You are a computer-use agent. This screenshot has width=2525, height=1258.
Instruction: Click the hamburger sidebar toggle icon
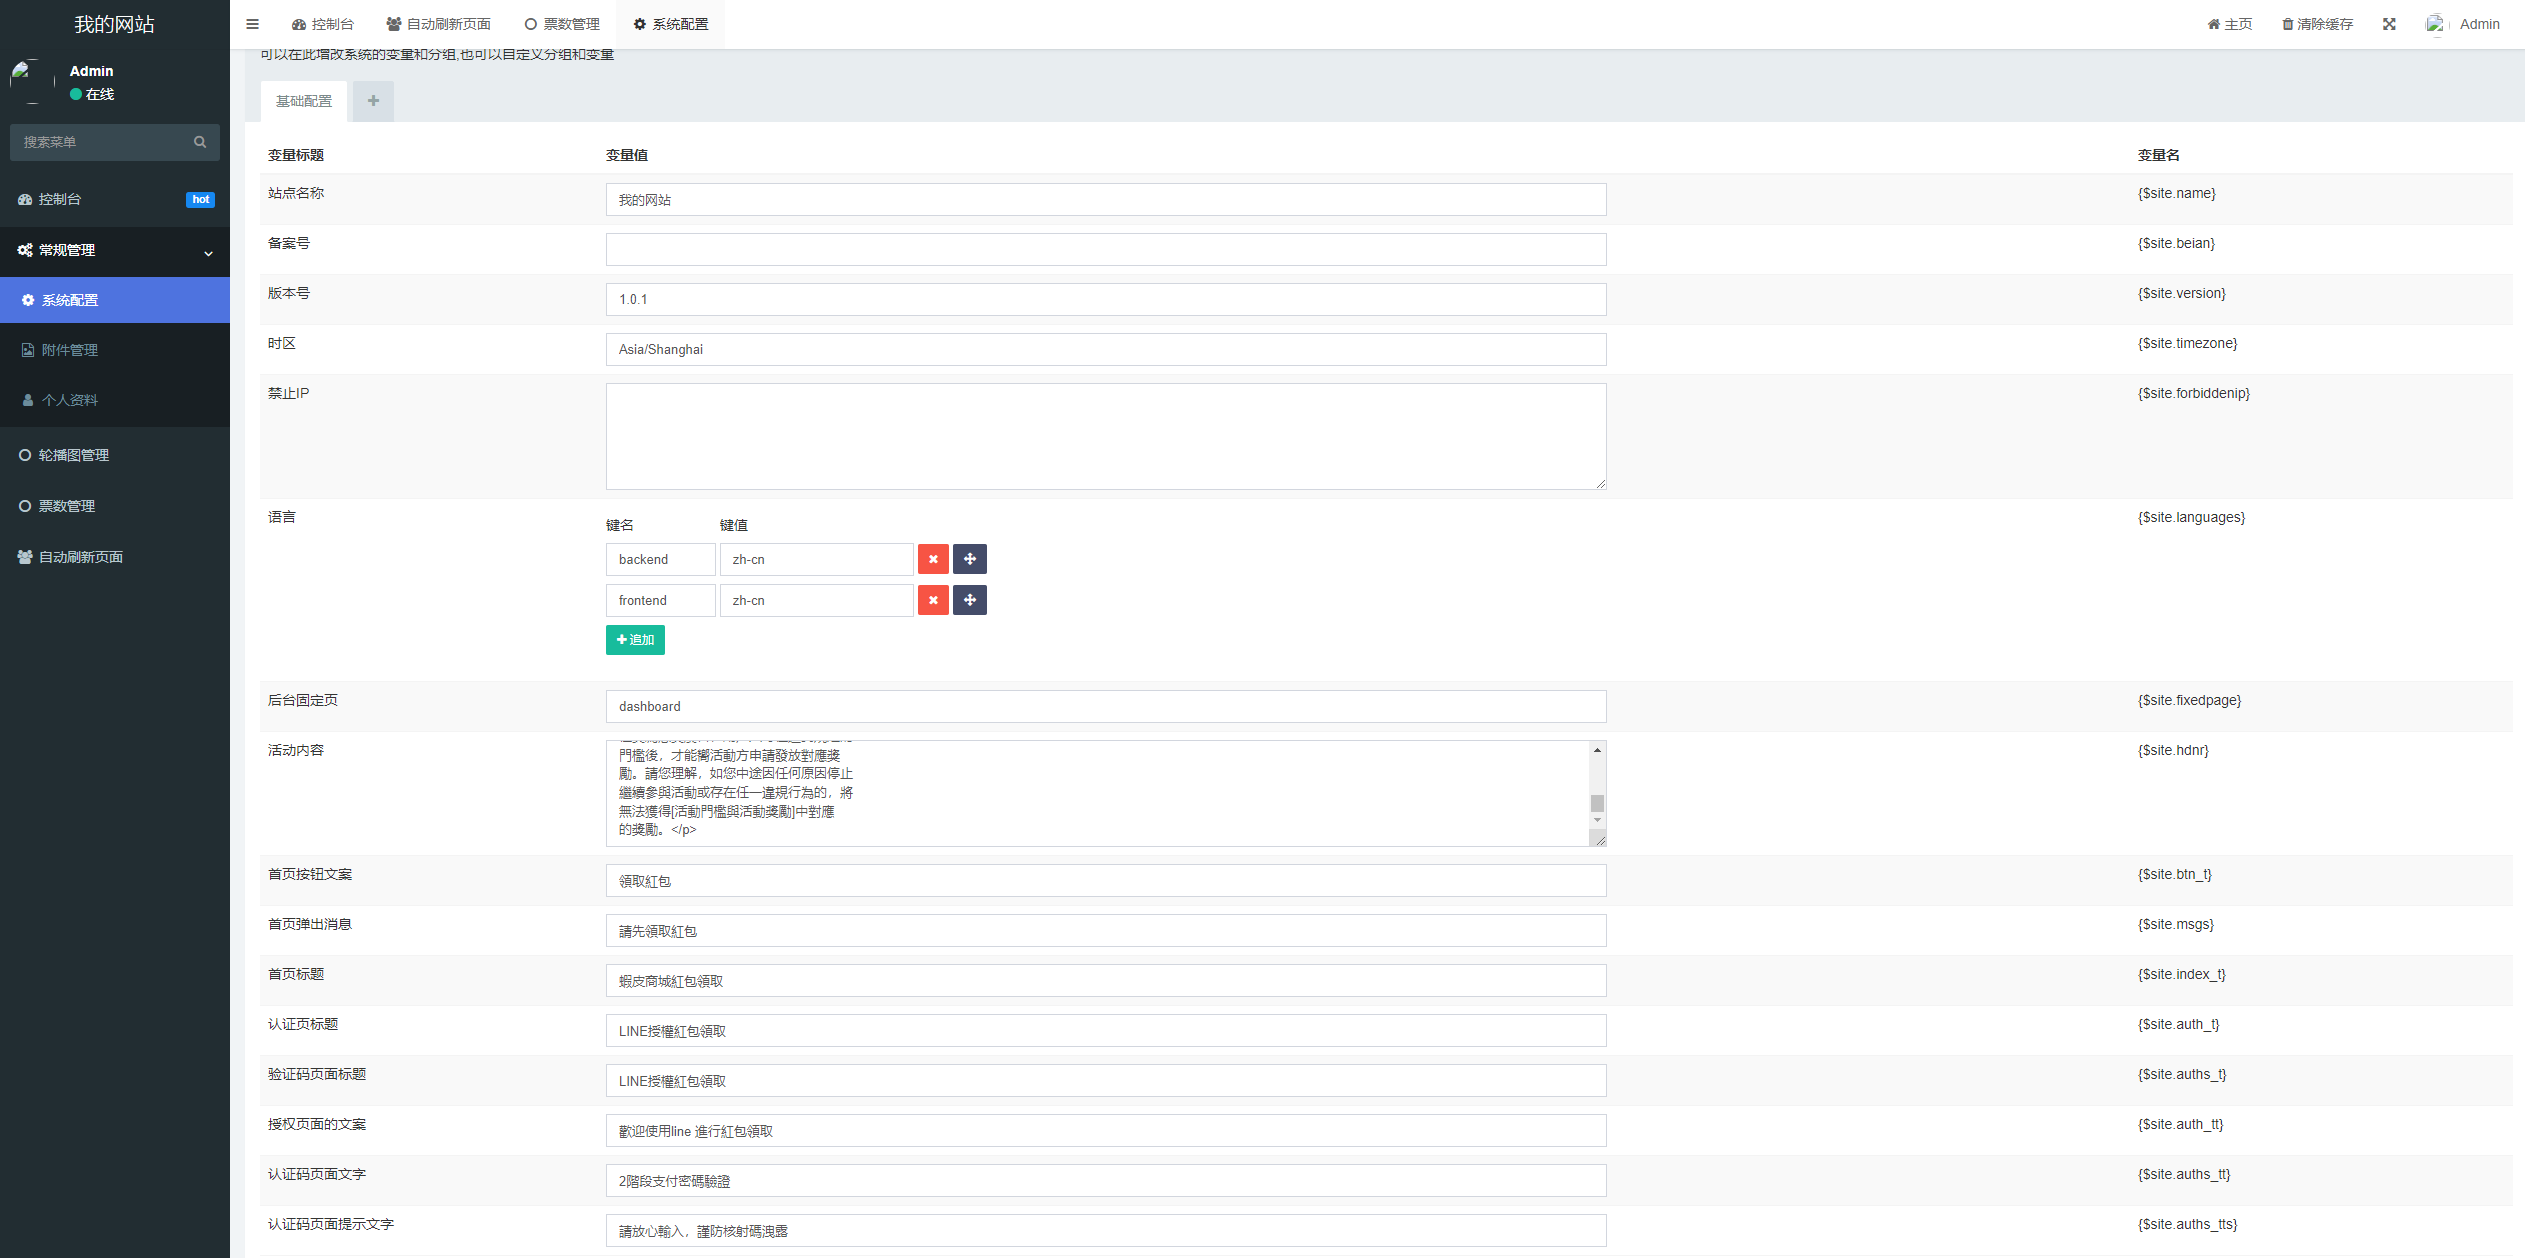(252, 24)
